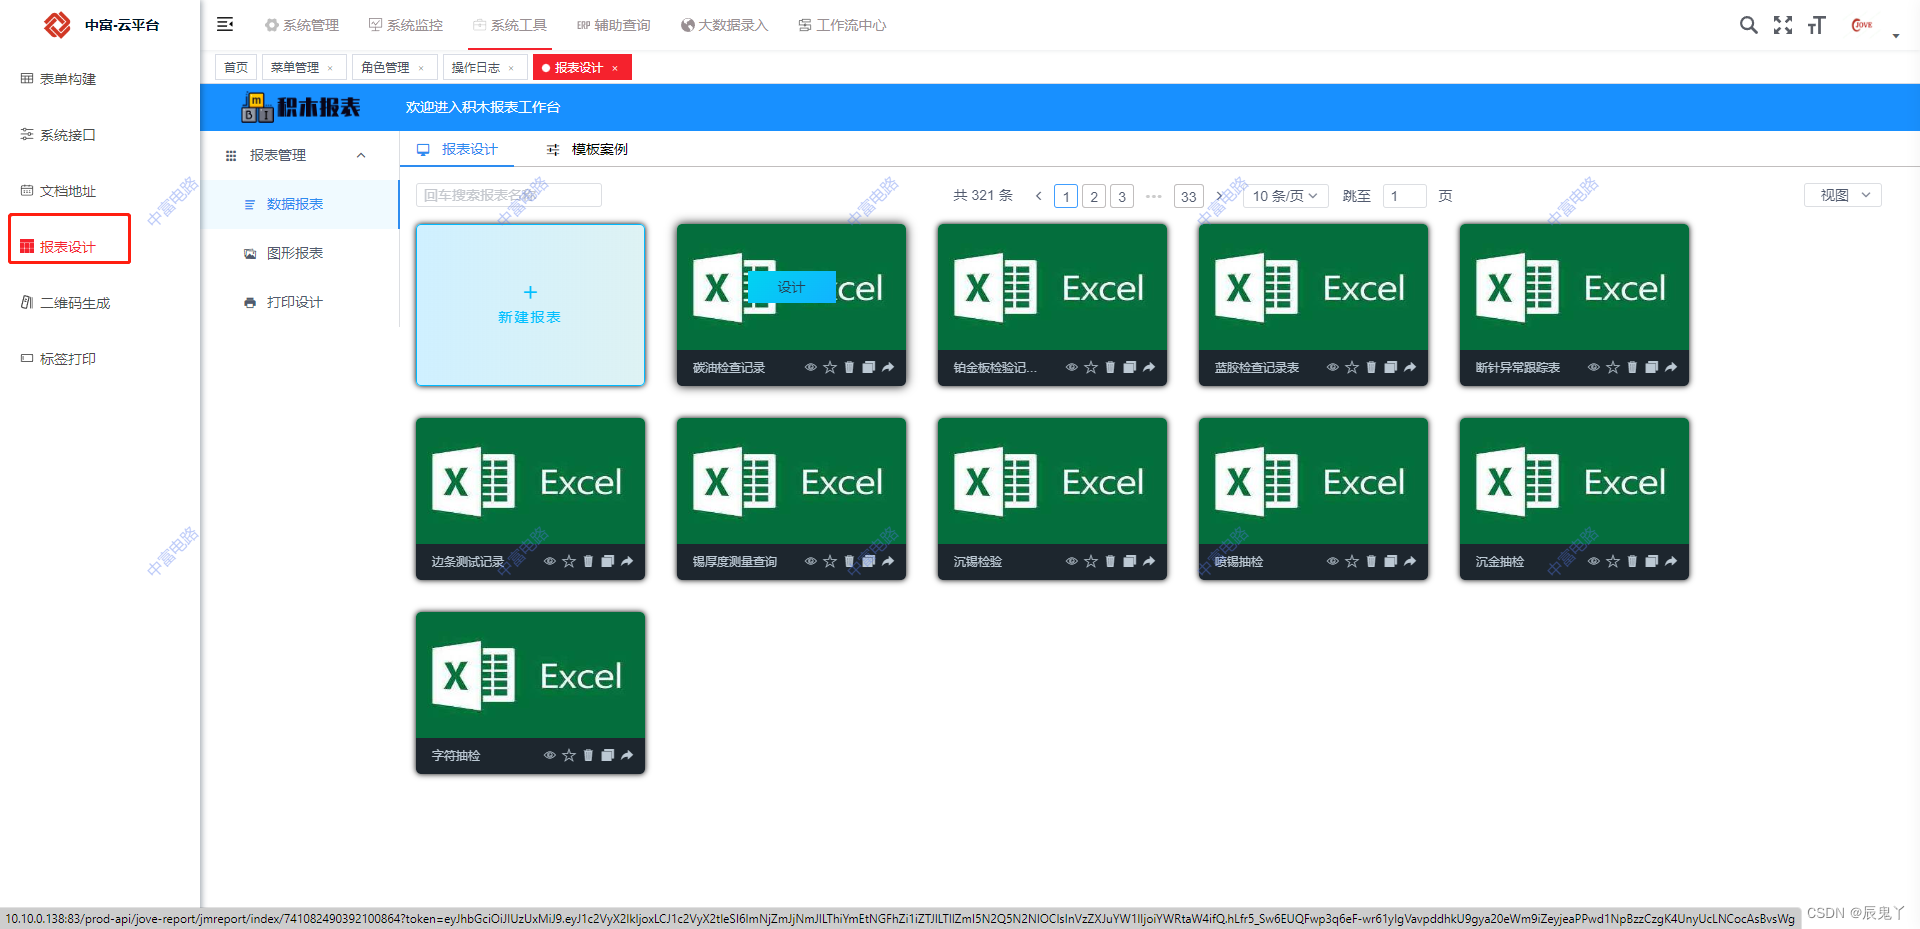Star the 碳油检查记录 report
1920x929 pixels.
point(830,367)
